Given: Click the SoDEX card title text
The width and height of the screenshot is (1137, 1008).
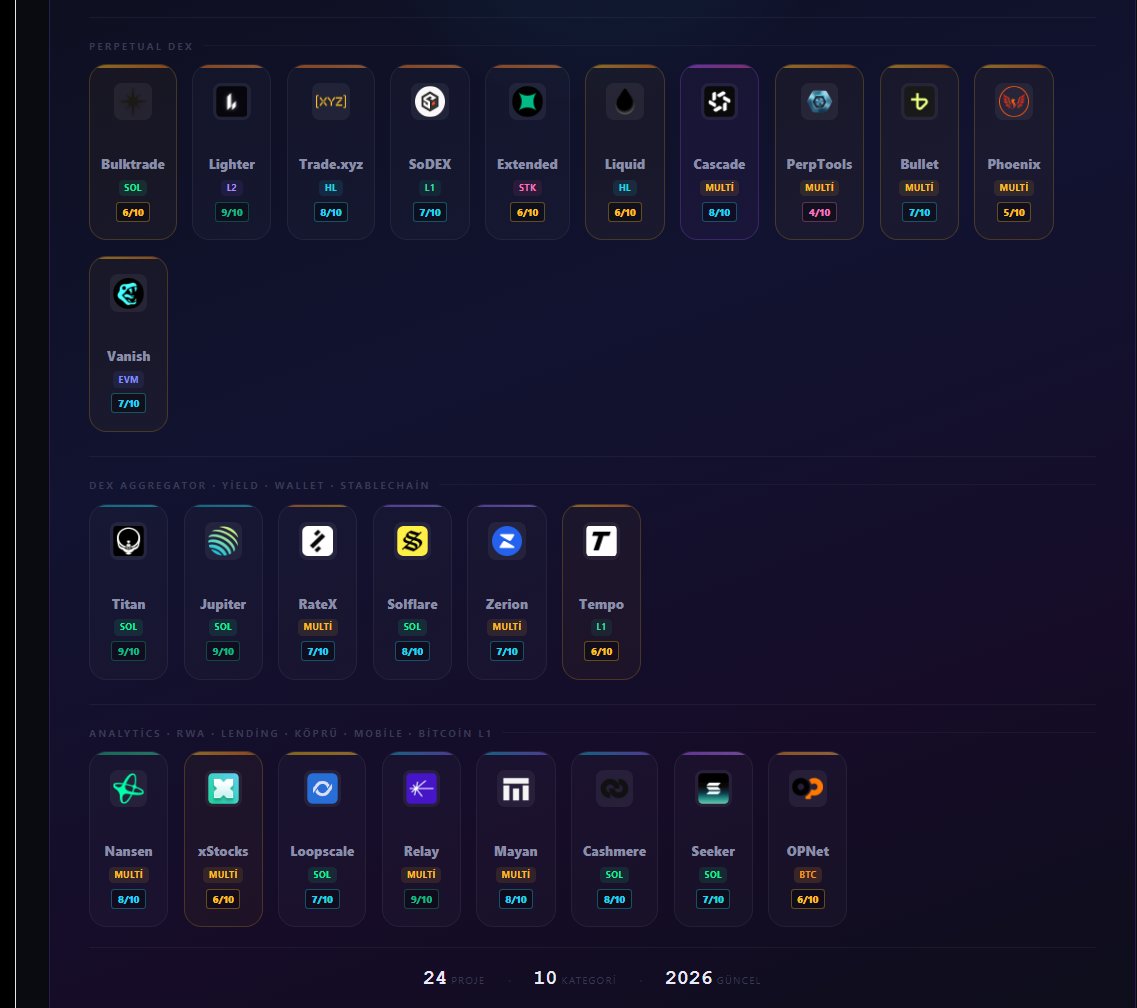Looking at the screenshot, I should (x=430, y=165).
